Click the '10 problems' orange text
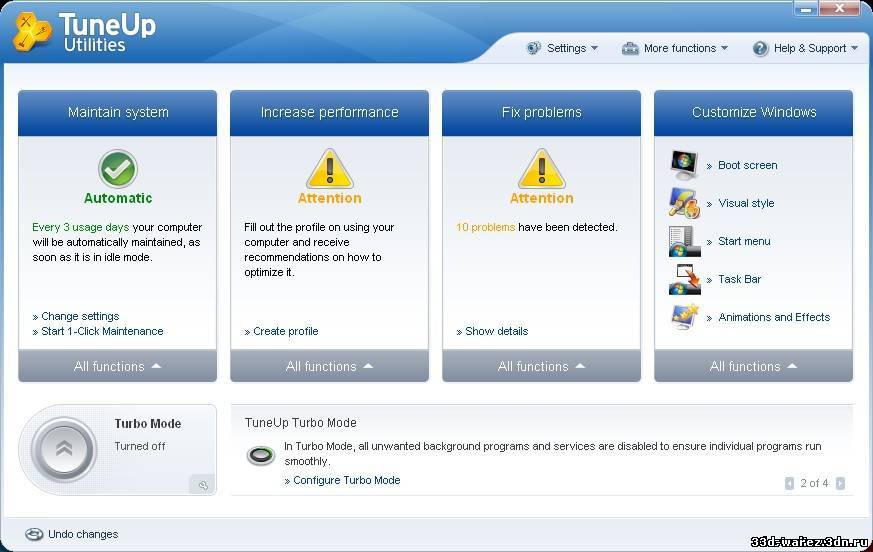 485,227
